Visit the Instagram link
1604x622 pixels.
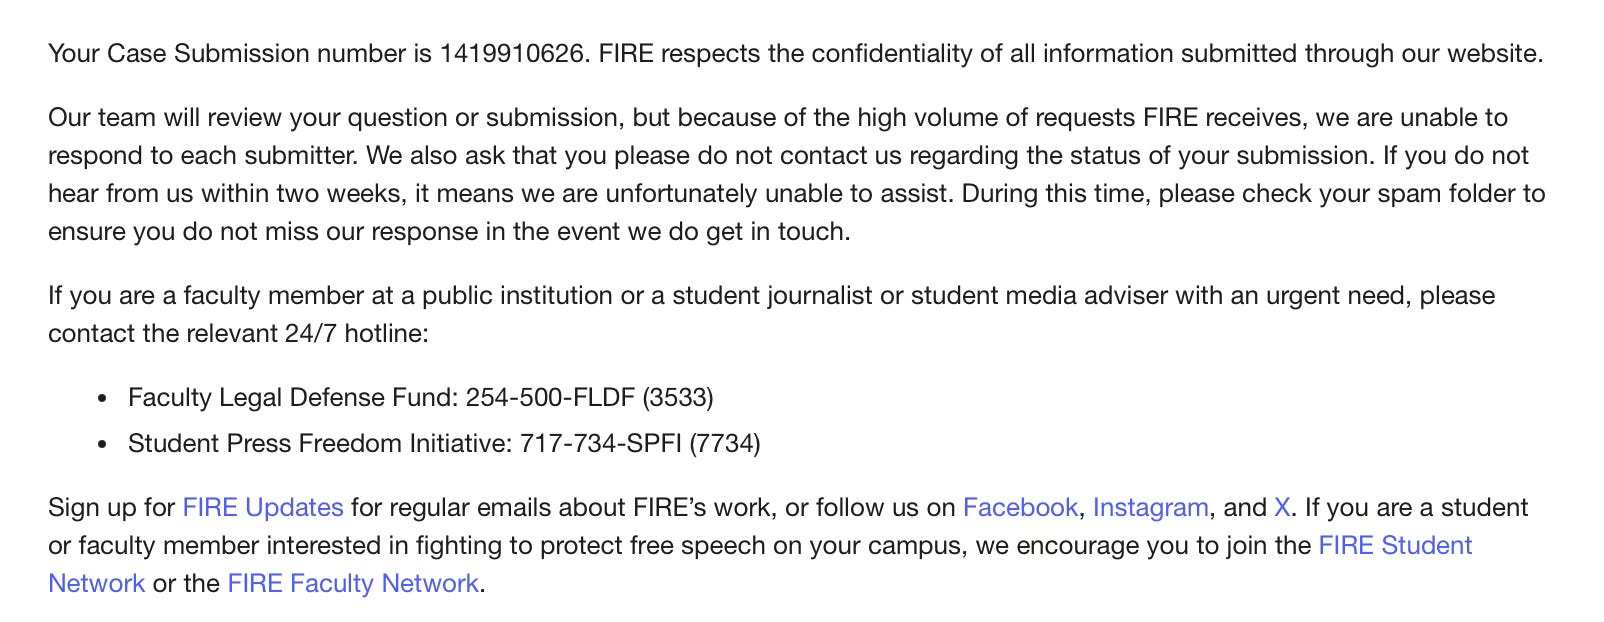(1150, 508)
